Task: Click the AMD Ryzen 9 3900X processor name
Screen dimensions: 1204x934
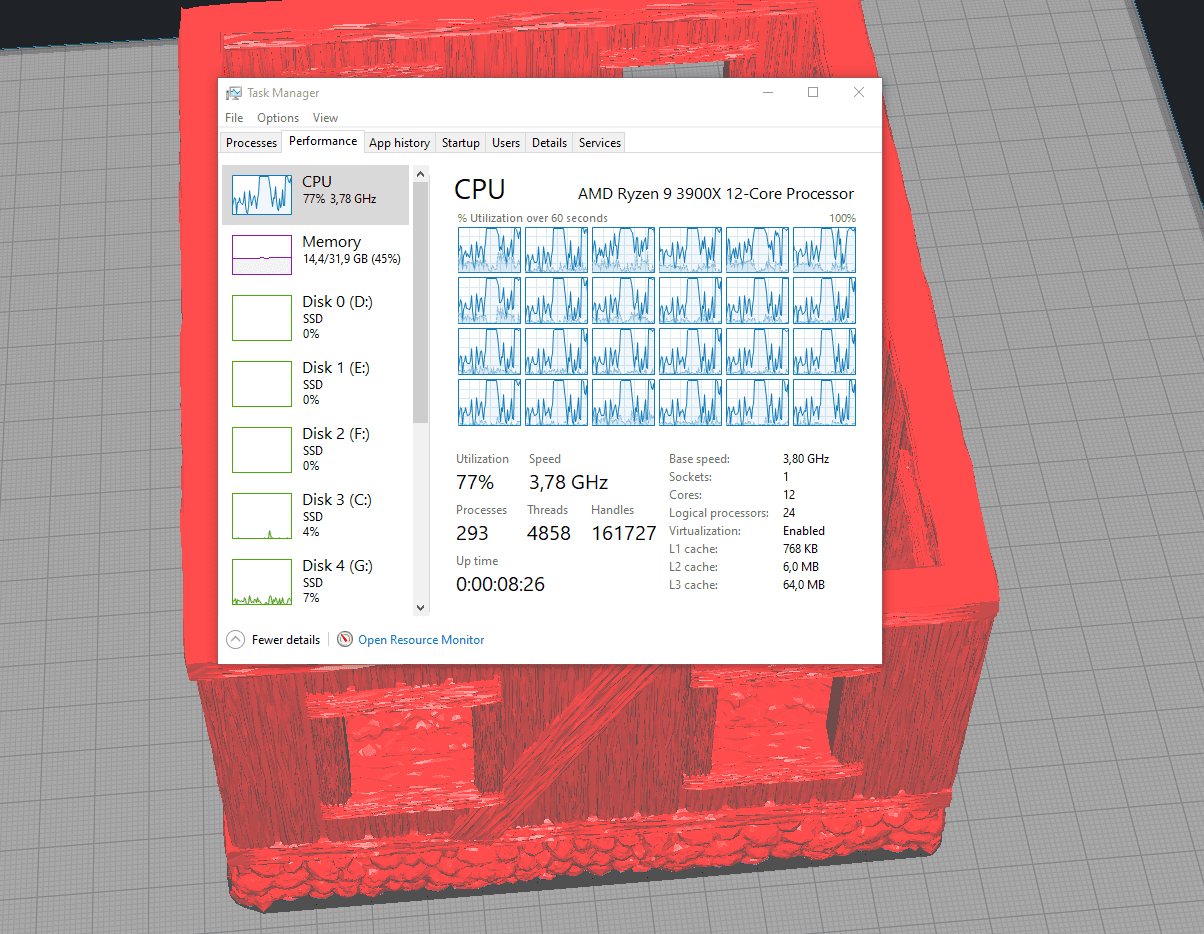Action: [716, 194]
